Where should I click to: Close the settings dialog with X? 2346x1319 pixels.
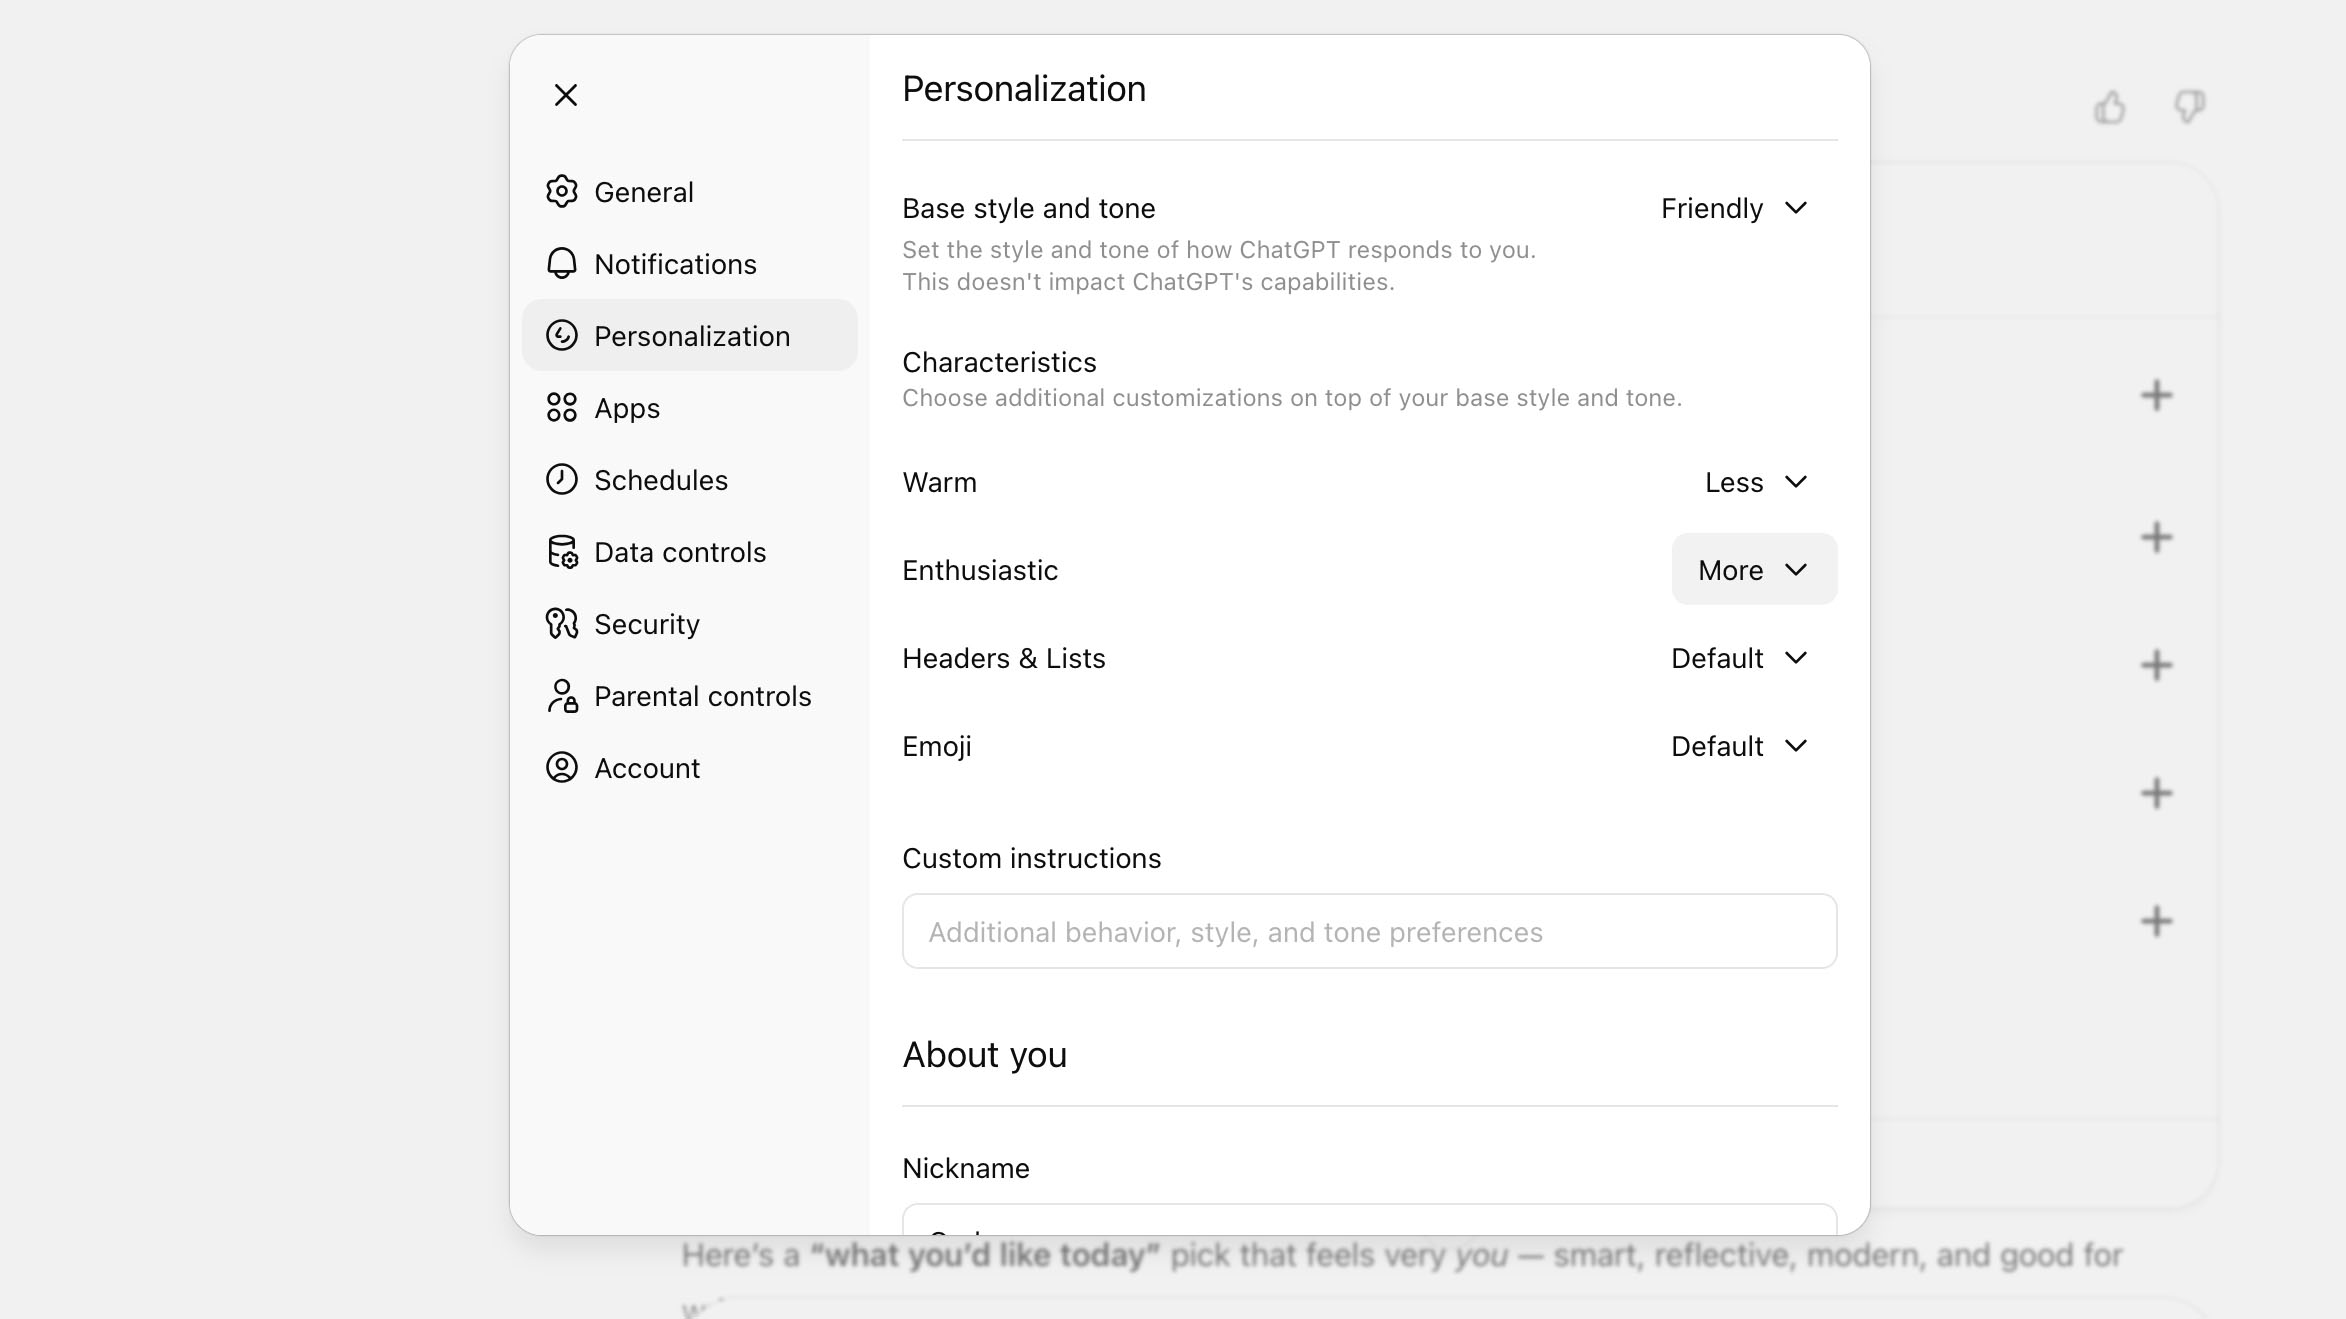pos(566,95)
